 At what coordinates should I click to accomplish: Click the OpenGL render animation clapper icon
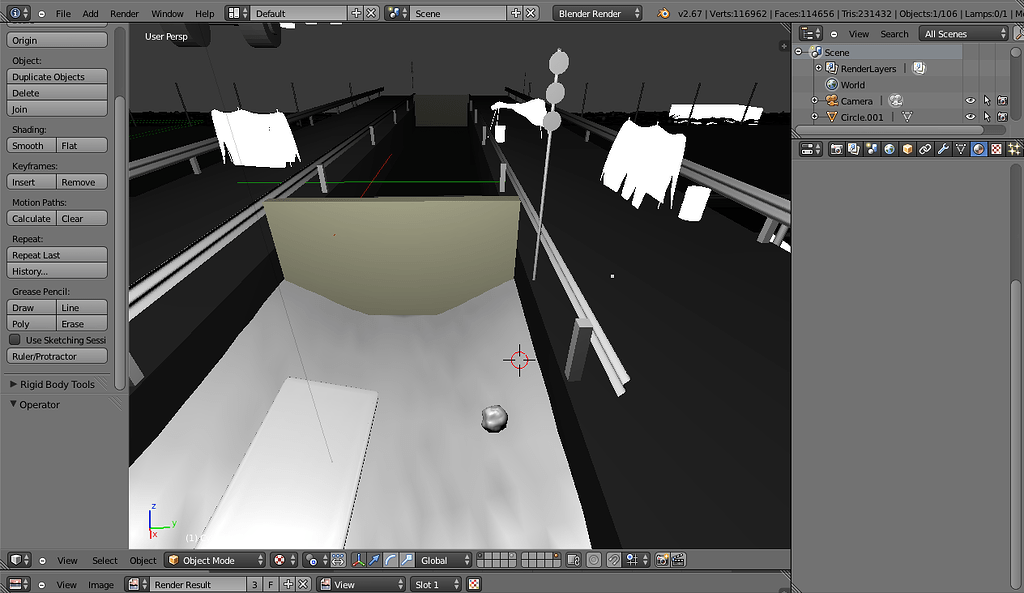tap(678, 560)
